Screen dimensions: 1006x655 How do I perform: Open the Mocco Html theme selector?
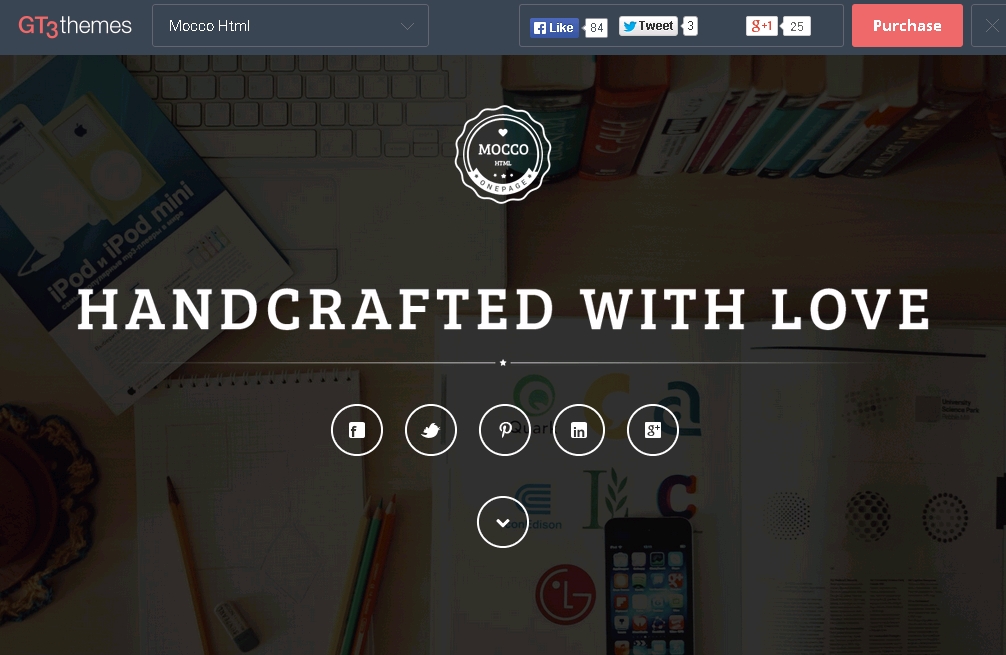point(290,26)
